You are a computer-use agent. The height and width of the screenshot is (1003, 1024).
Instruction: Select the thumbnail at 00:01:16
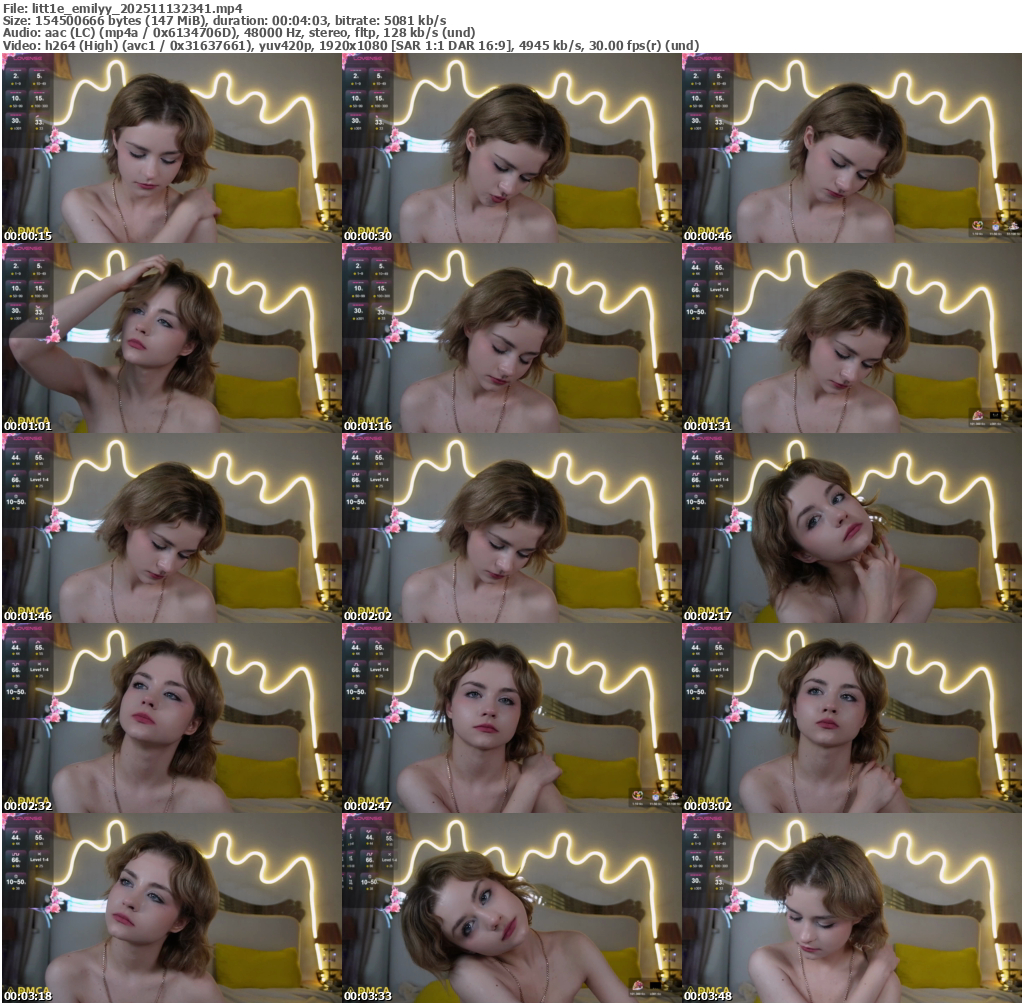[511, 338]
